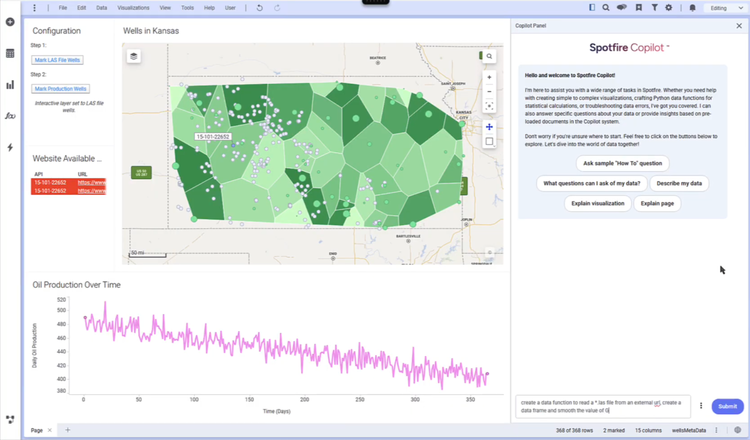750x440 pixels.
Task: Click wellsMetaData in the status bar
Action: pyautogui.click(x=689, y=430)
